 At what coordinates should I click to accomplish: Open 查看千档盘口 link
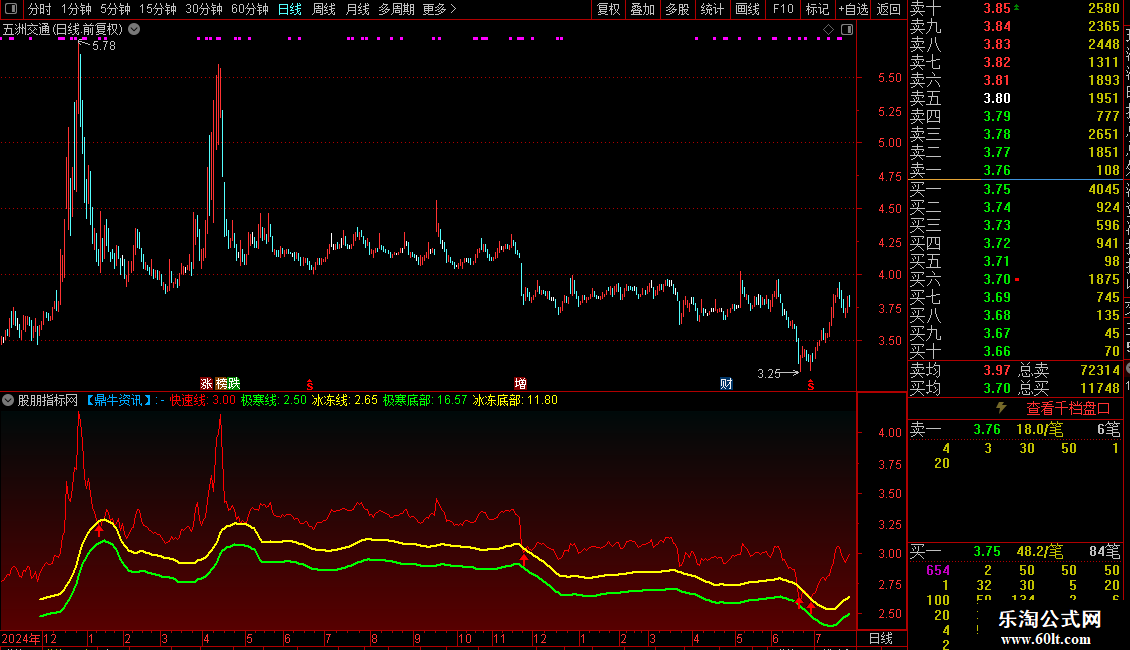(1068, 409)
